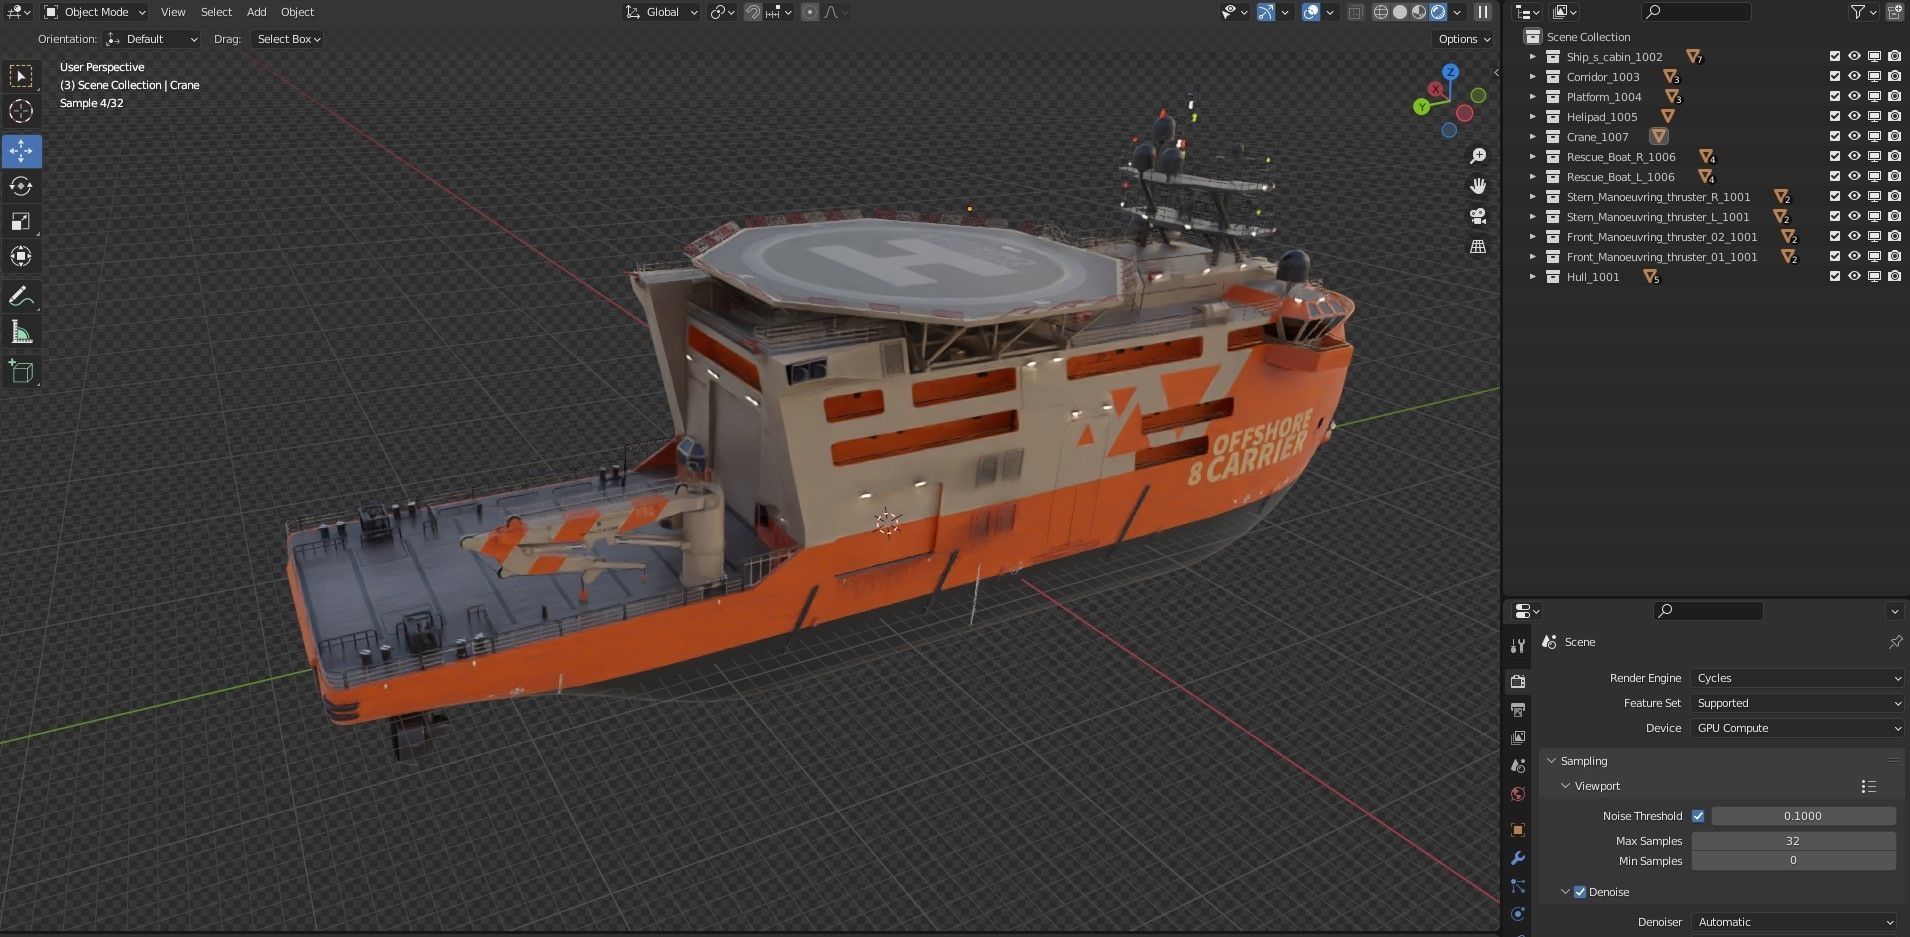This screenshot has width=1910, height=937.
Task: Switch to wireframe viewport shading
Action: [x=1381, y=12]
